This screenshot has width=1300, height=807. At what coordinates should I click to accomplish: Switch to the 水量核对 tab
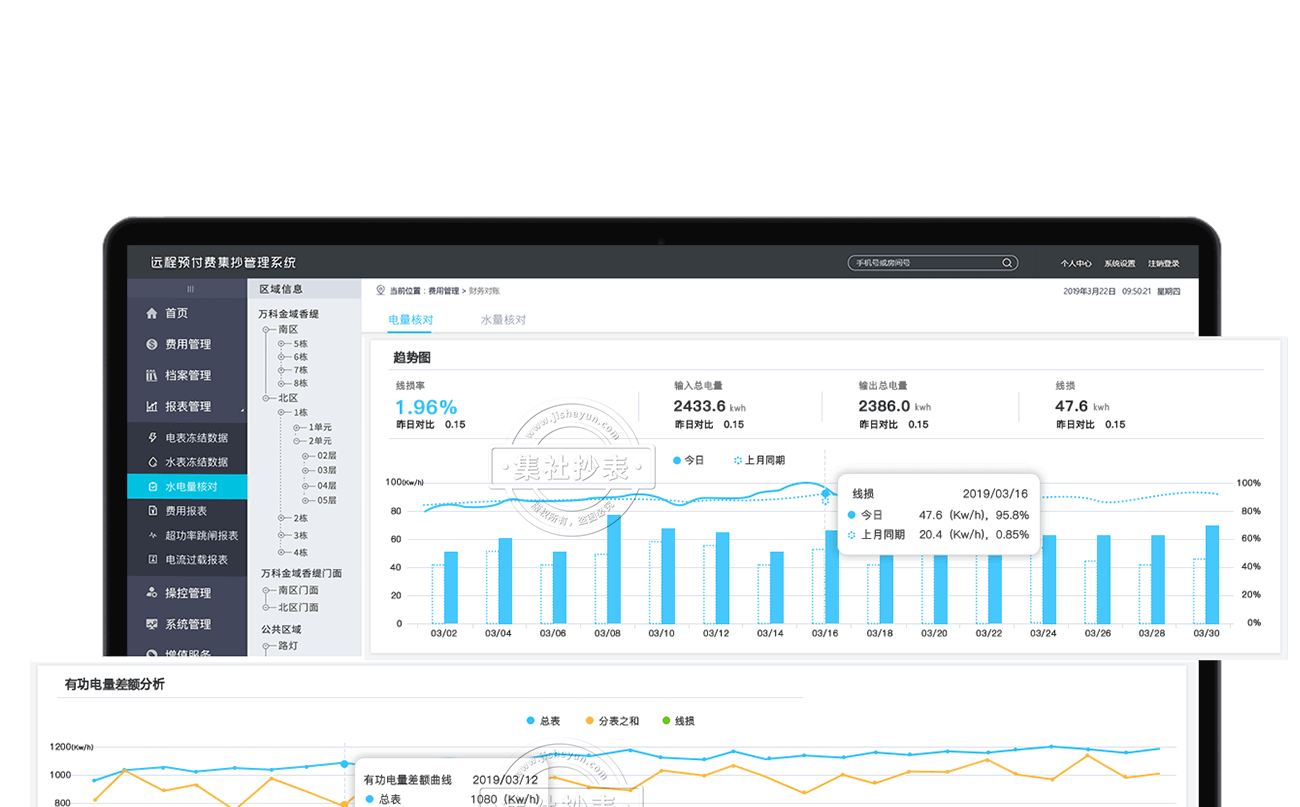pos(503,320)
